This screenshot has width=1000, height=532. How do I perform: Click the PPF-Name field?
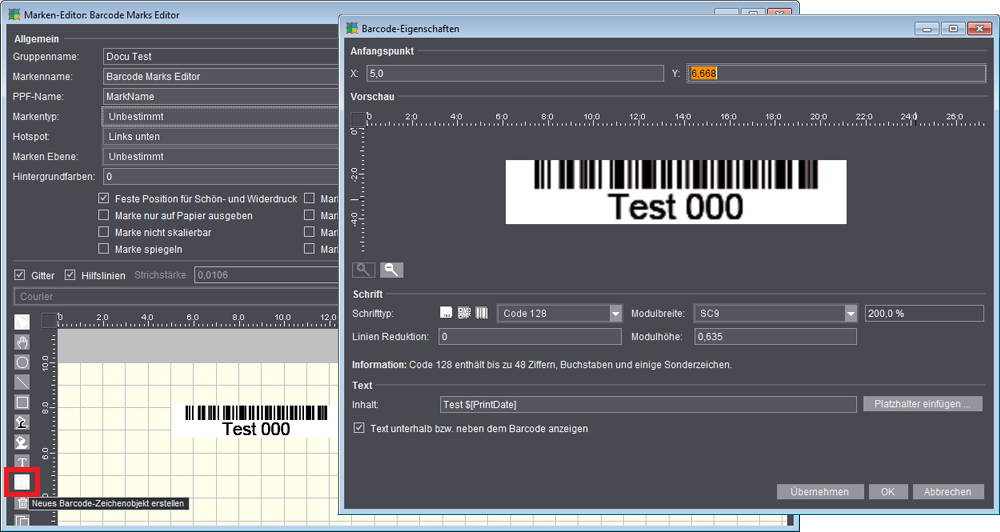click(x=220, y=96)
